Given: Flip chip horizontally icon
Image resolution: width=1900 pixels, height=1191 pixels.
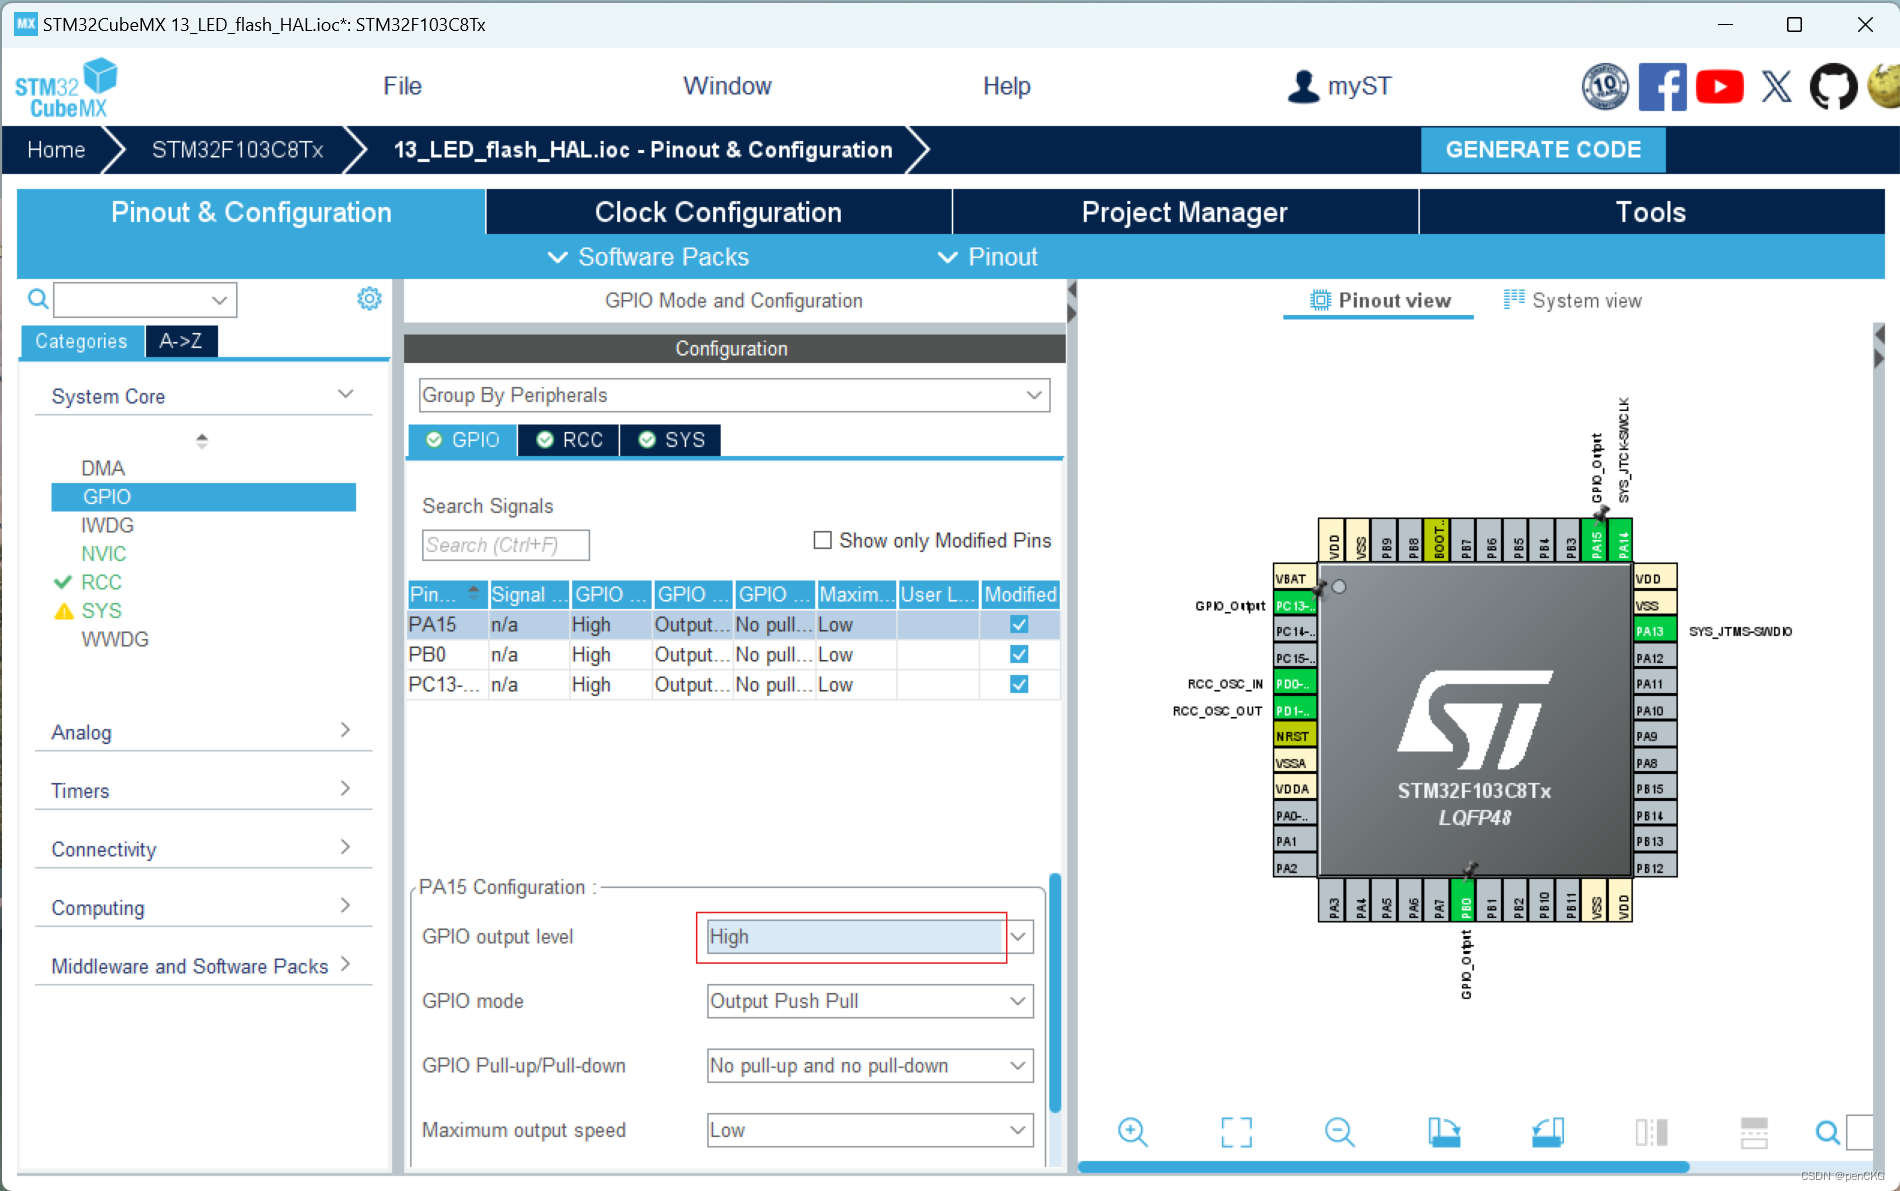Looking at the screenshot, I should [1651, 1132].
